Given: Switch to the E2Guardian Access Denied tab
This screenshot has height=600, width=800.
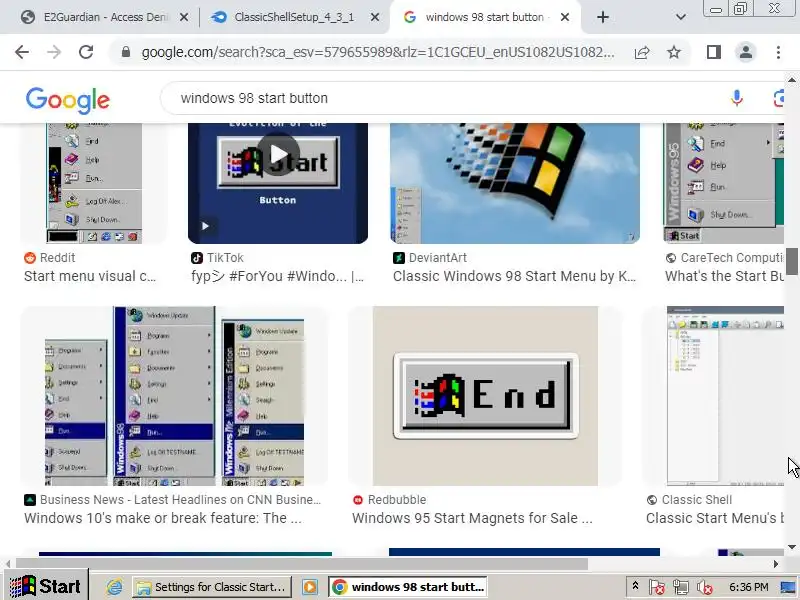Looking at the screenshot, I should click(x=104, y=17).
